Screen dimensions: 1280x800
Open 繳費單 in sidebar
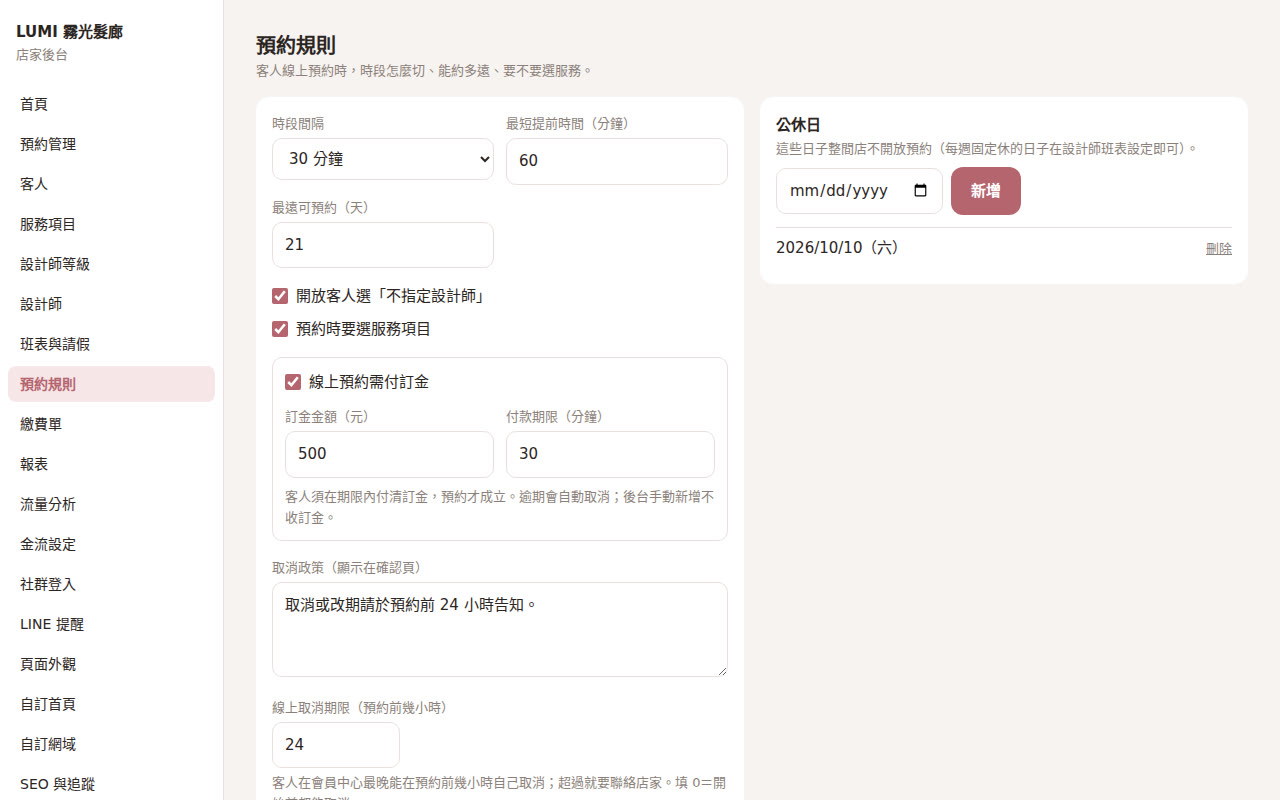(x=111, y=424)
